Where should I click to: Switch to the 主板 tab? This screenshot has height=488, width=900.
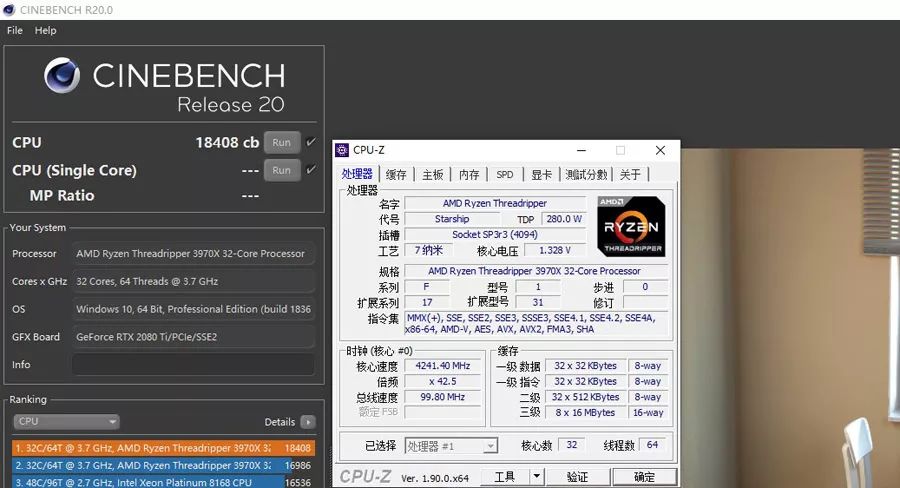tap(432, 174)
